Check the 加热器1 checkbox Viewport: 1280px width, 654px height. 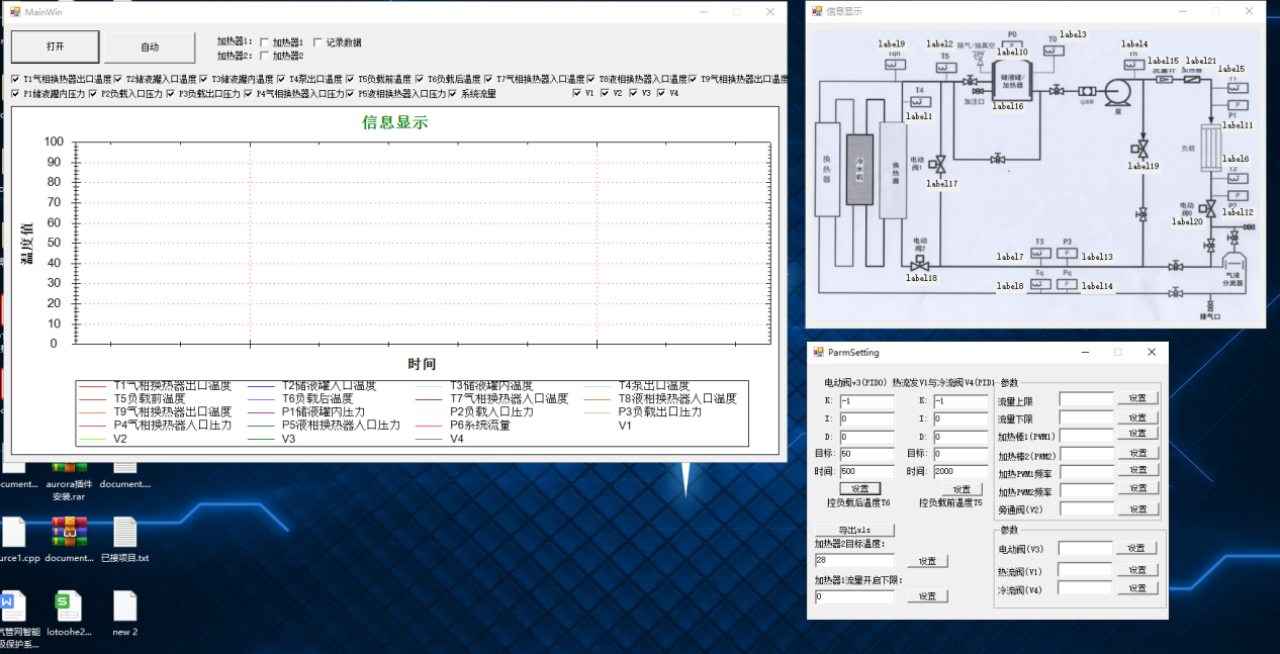point(264,43)
